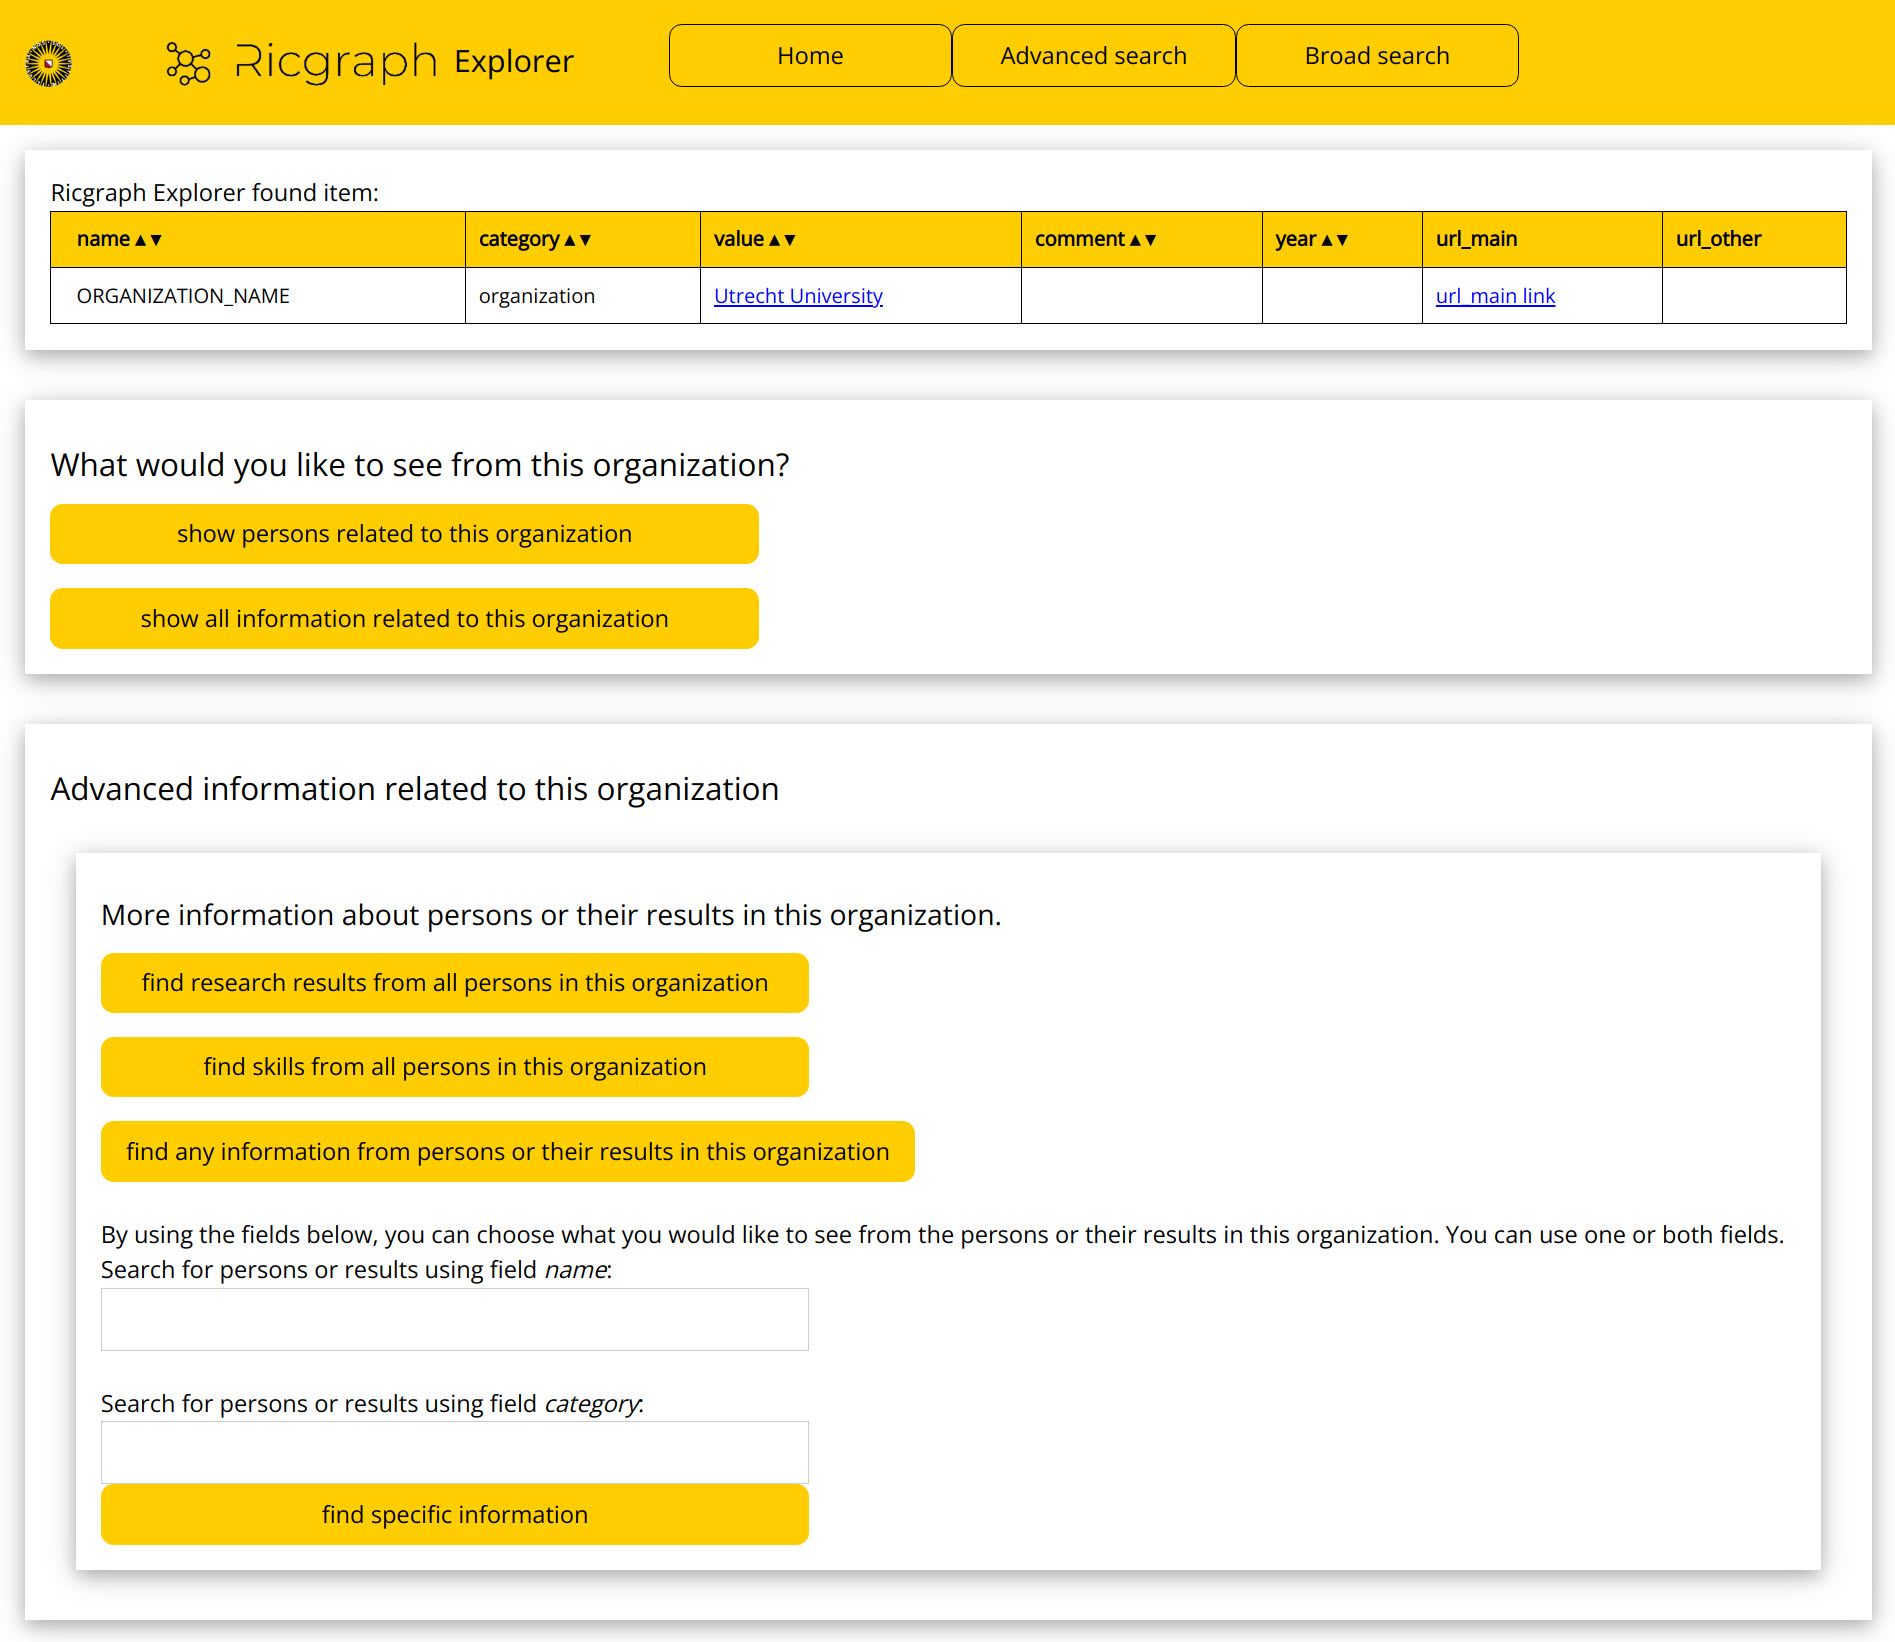Go to Broad search page
1895x1642 pixels.
click(x=1377, y=56)
